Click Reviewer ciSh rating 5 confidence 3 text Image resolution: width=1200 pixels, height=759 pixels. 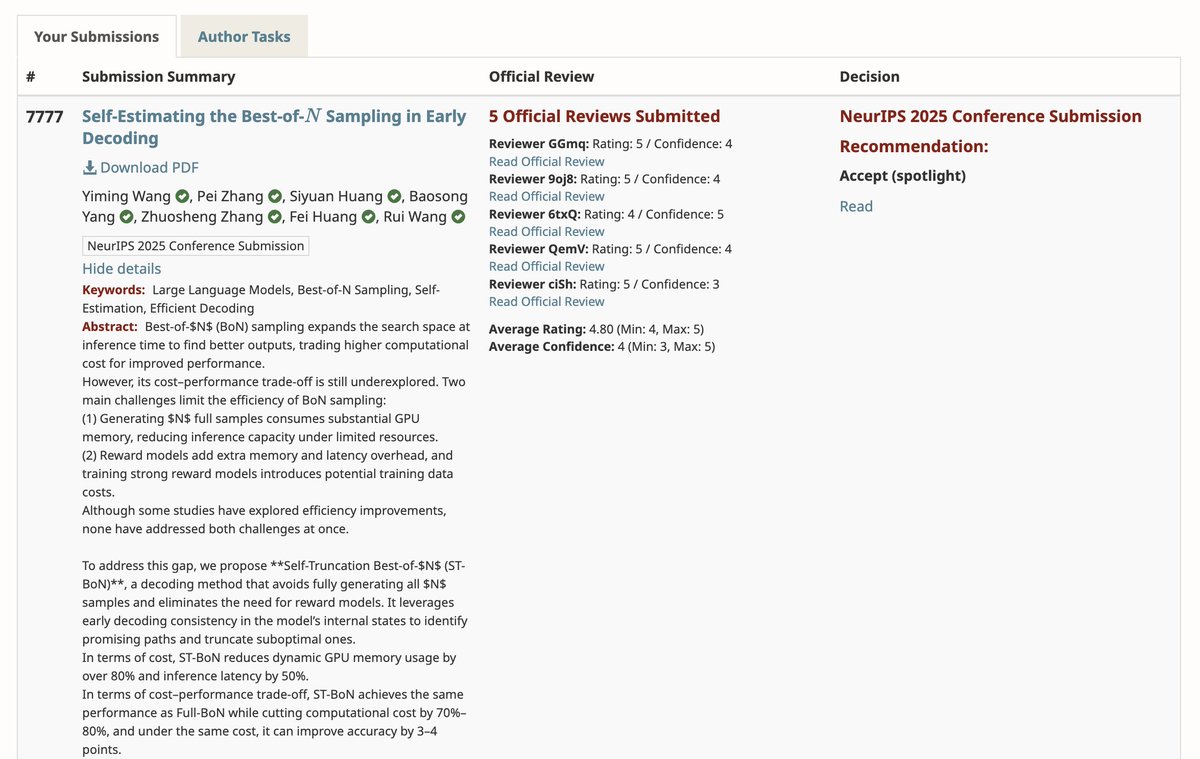click(x=604, y=284)
